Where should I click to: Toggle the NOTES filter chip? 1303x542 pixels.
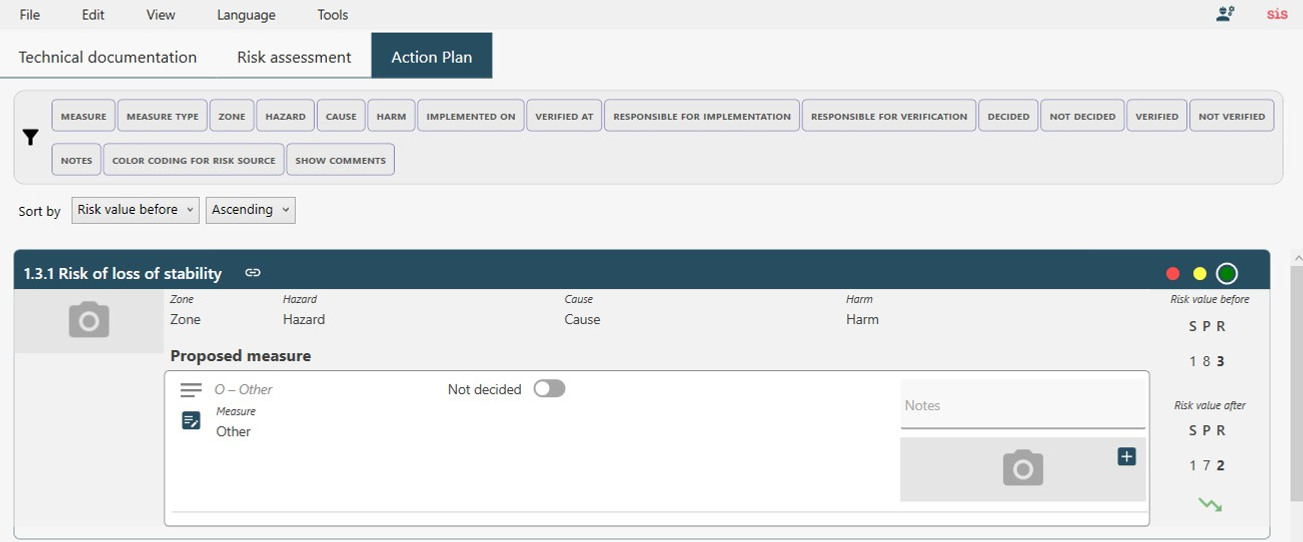76,160
